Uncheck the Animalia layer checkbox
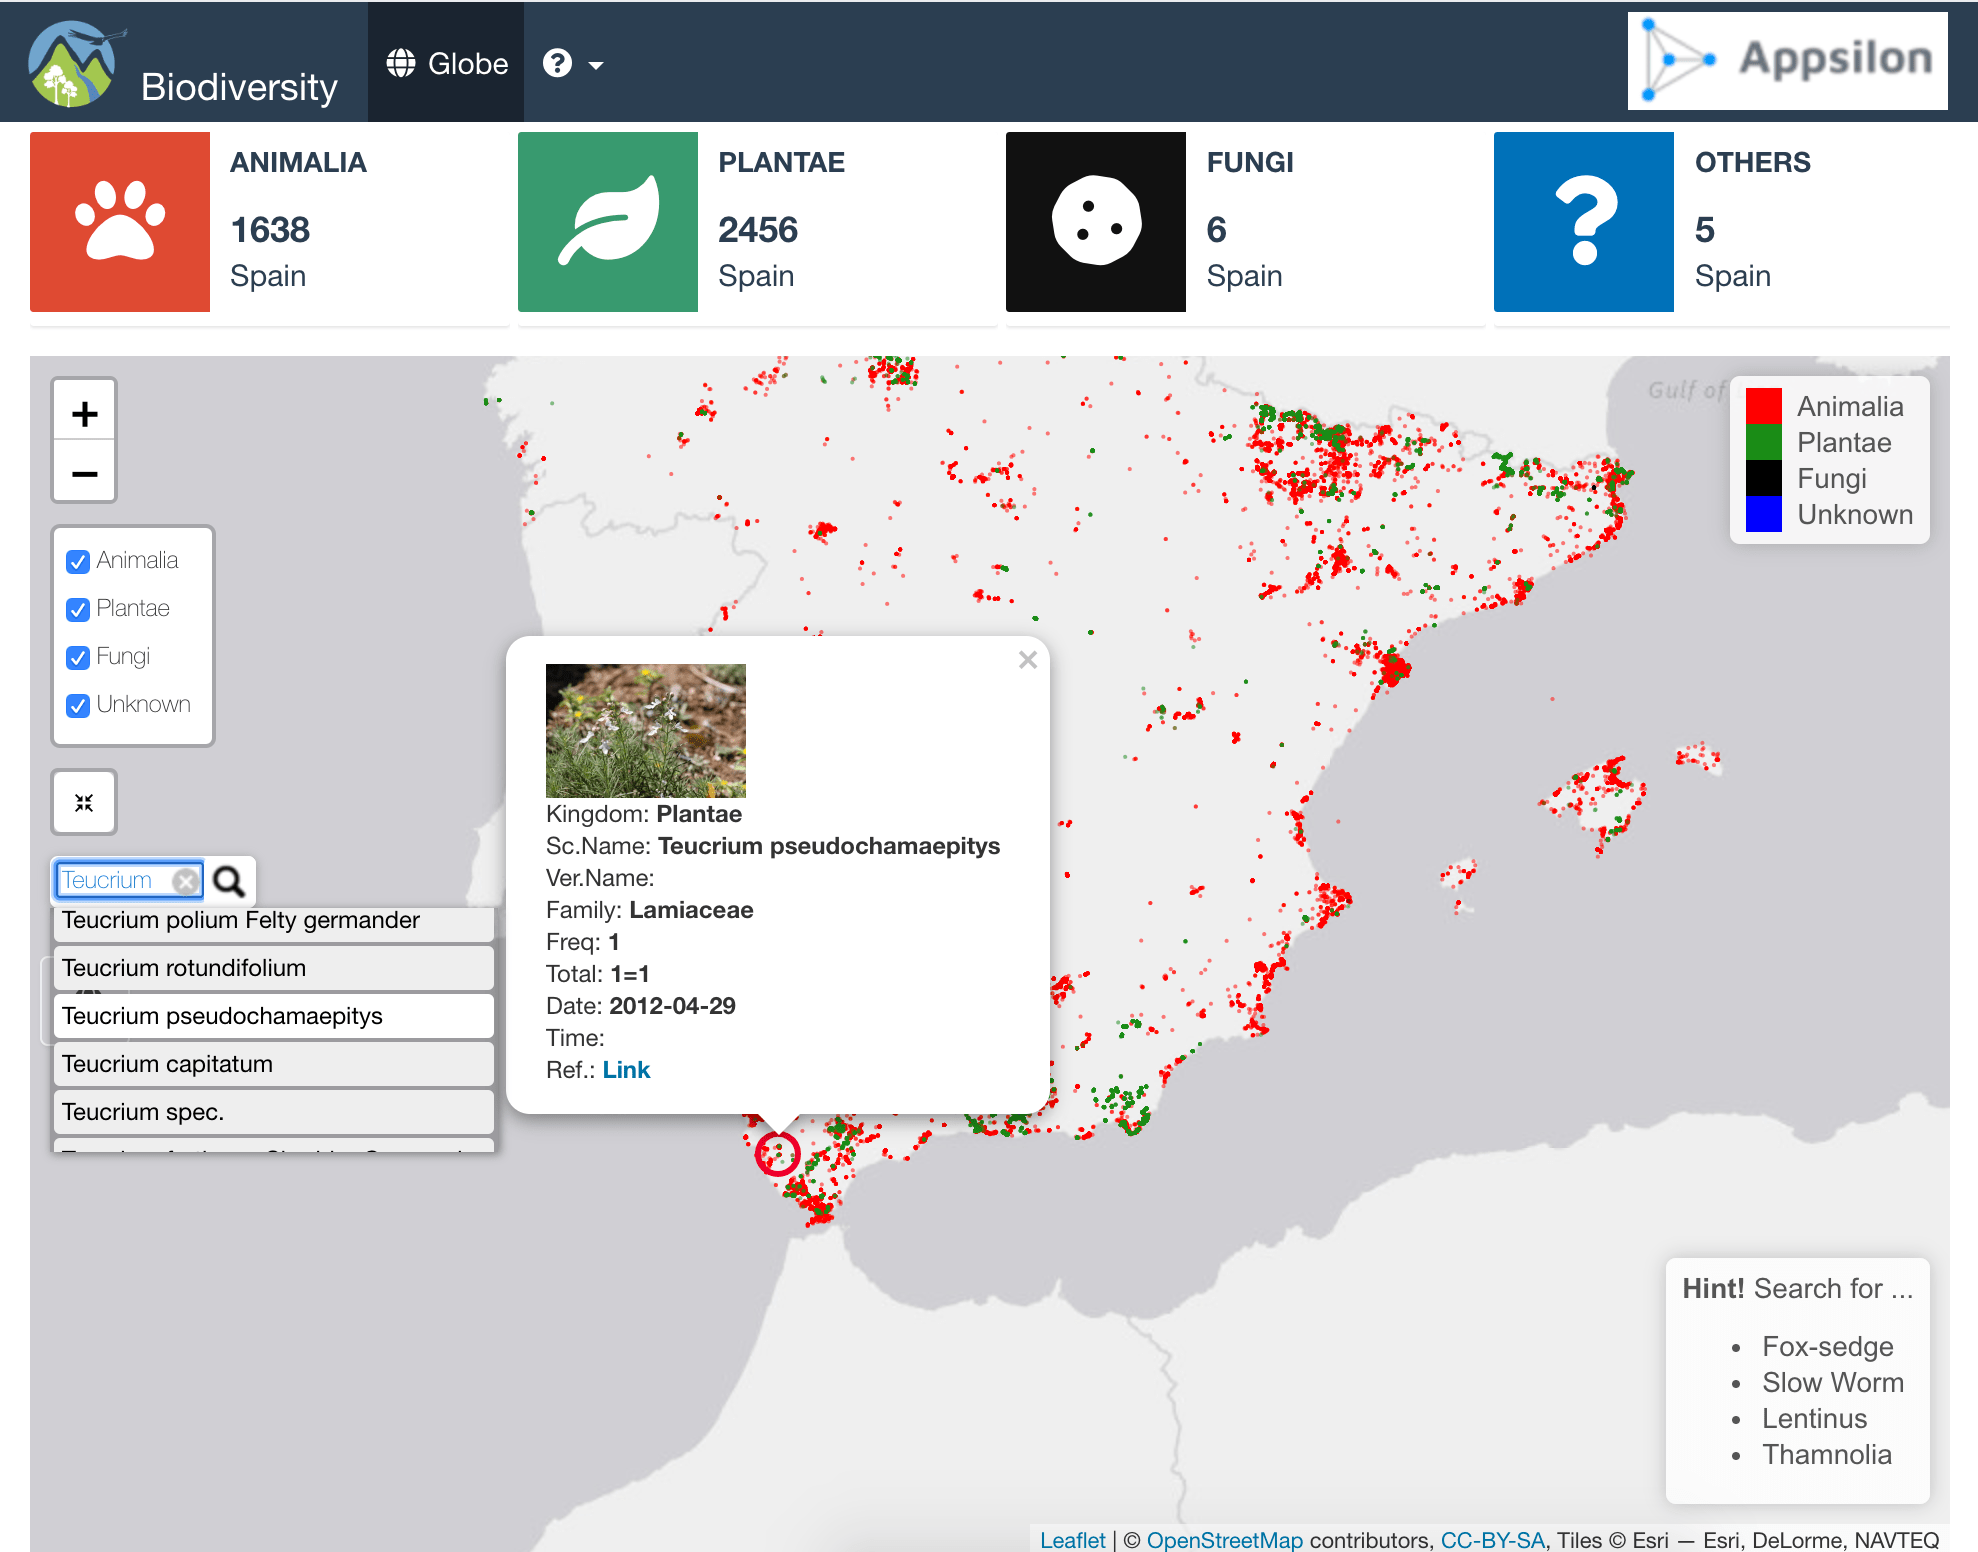This screenshot has height=1552, width=1978. (78, 562)
